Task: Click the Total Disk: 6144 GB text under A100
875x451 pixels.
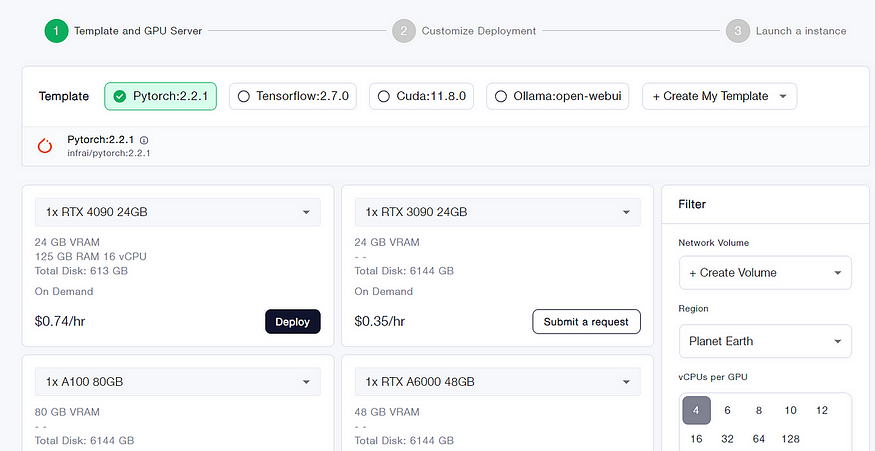Action: (x=84, y=440)
